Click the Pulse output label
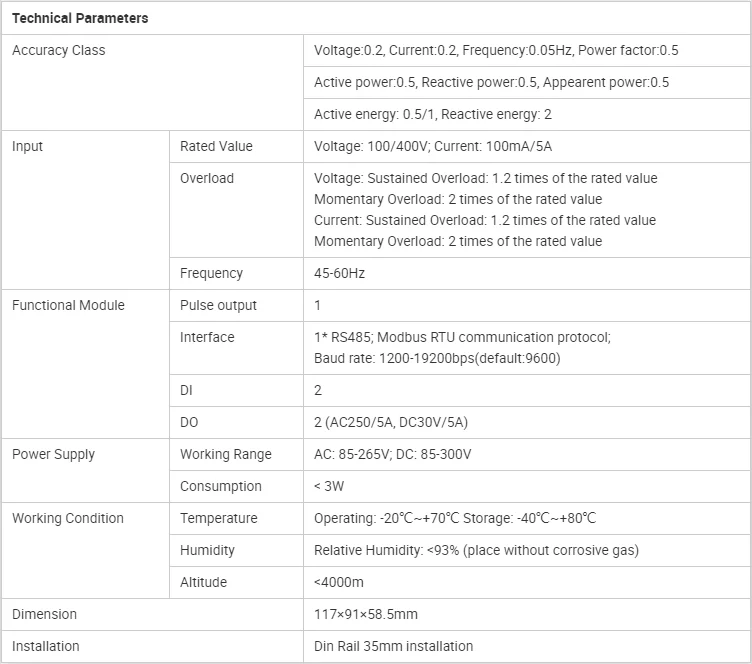The height and width of the screenshot is (664, 752). (218, 305)
